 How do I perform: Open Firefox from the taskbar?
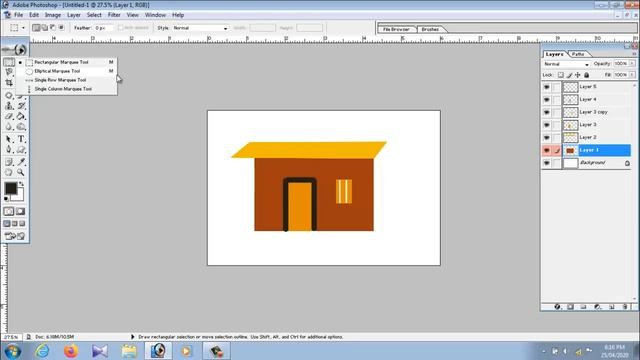click(x=71, y=351)
